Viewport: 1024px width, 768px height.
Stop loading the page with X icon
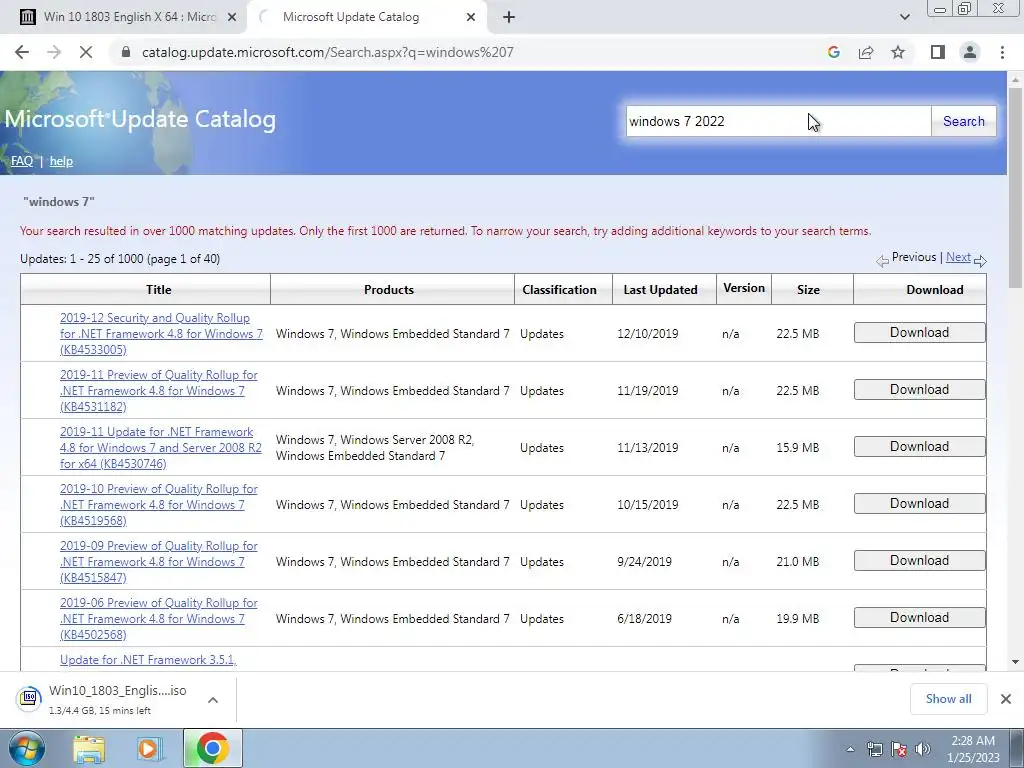point(86,52)
